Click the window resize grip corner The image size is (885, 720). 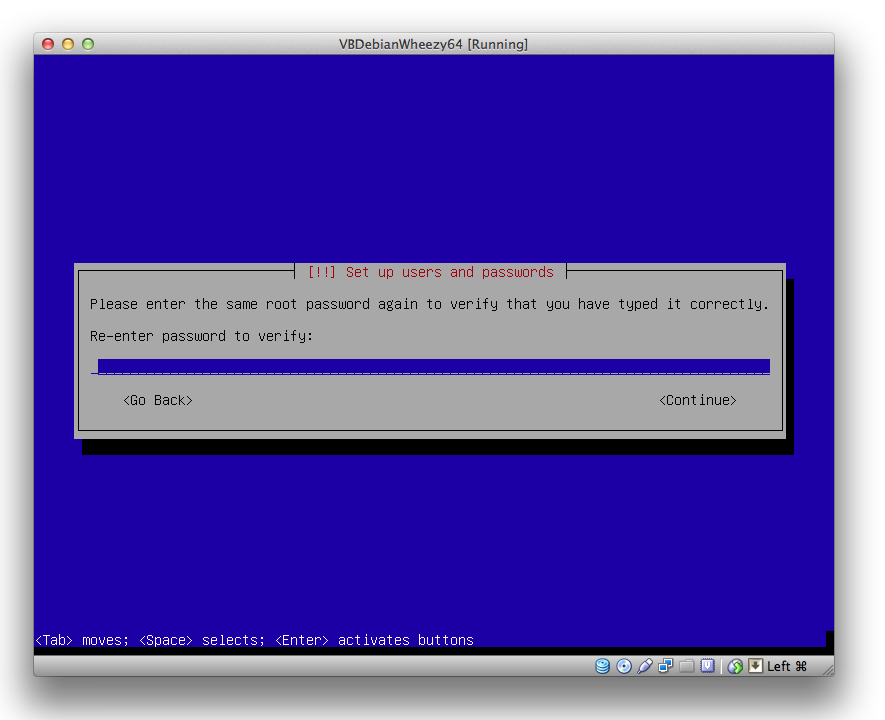(x=826, y=668)
